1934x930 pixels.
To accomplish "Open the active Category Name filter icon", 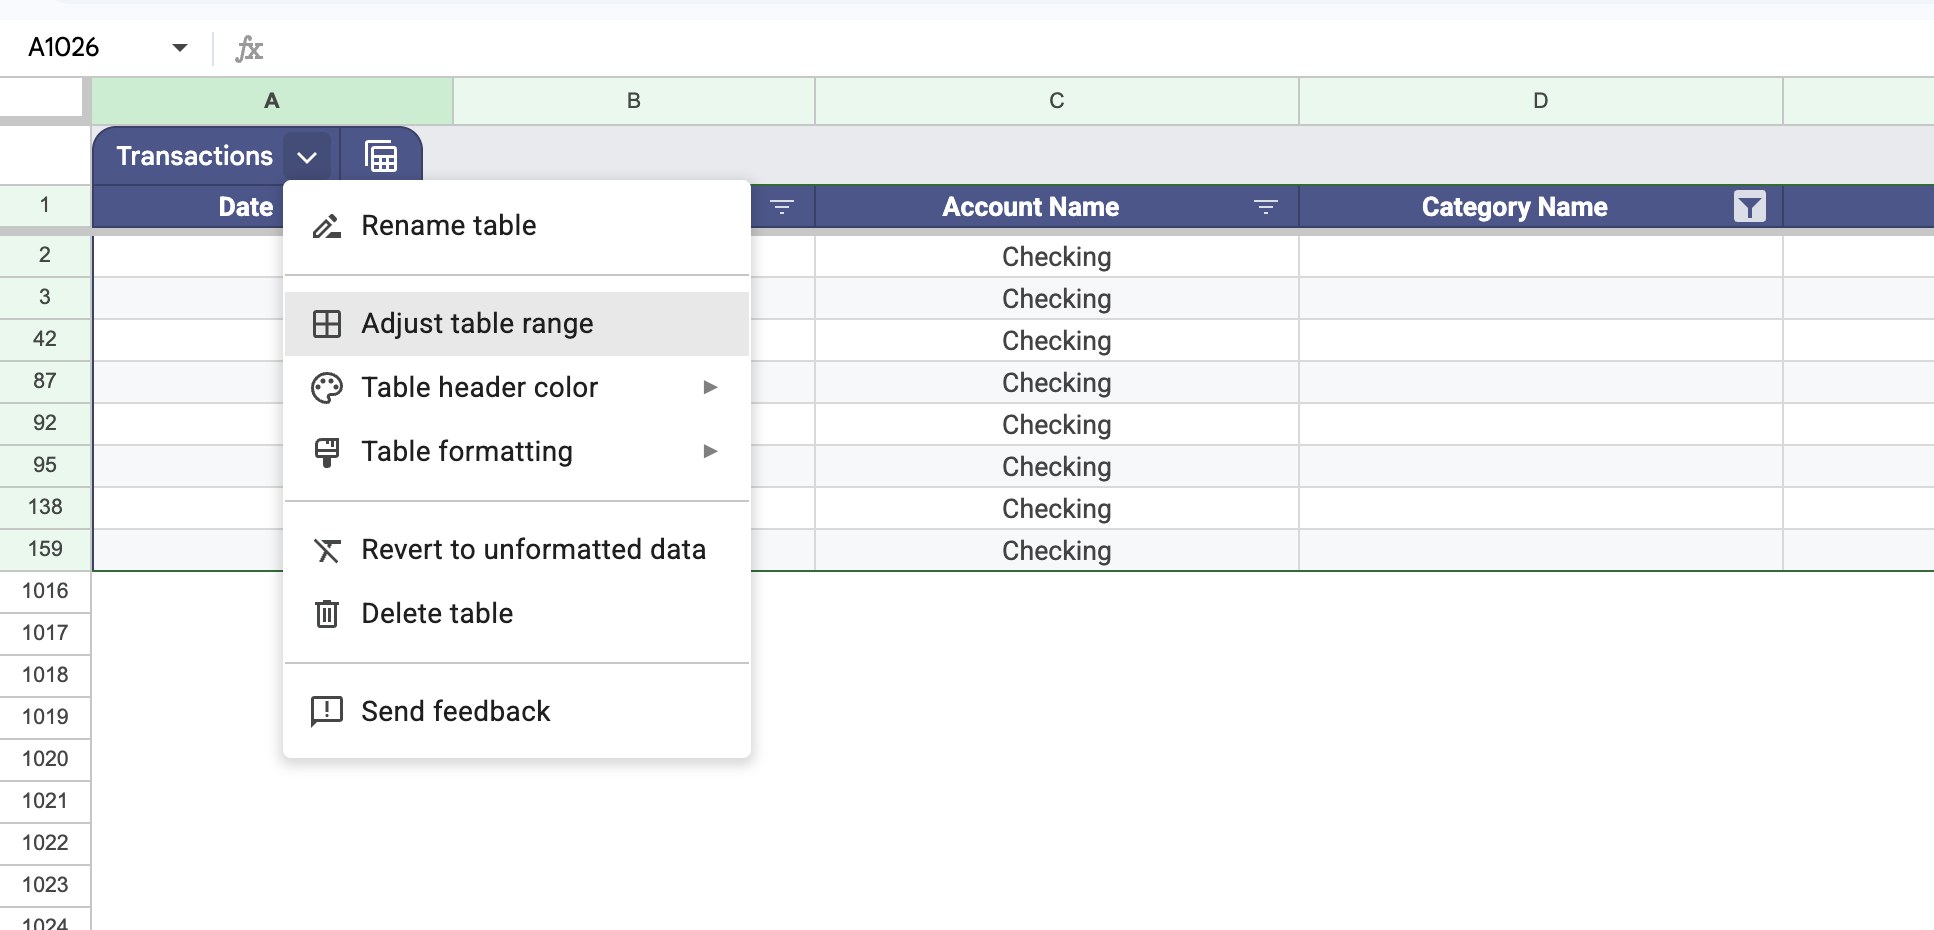I will (x=1750, y=207).
